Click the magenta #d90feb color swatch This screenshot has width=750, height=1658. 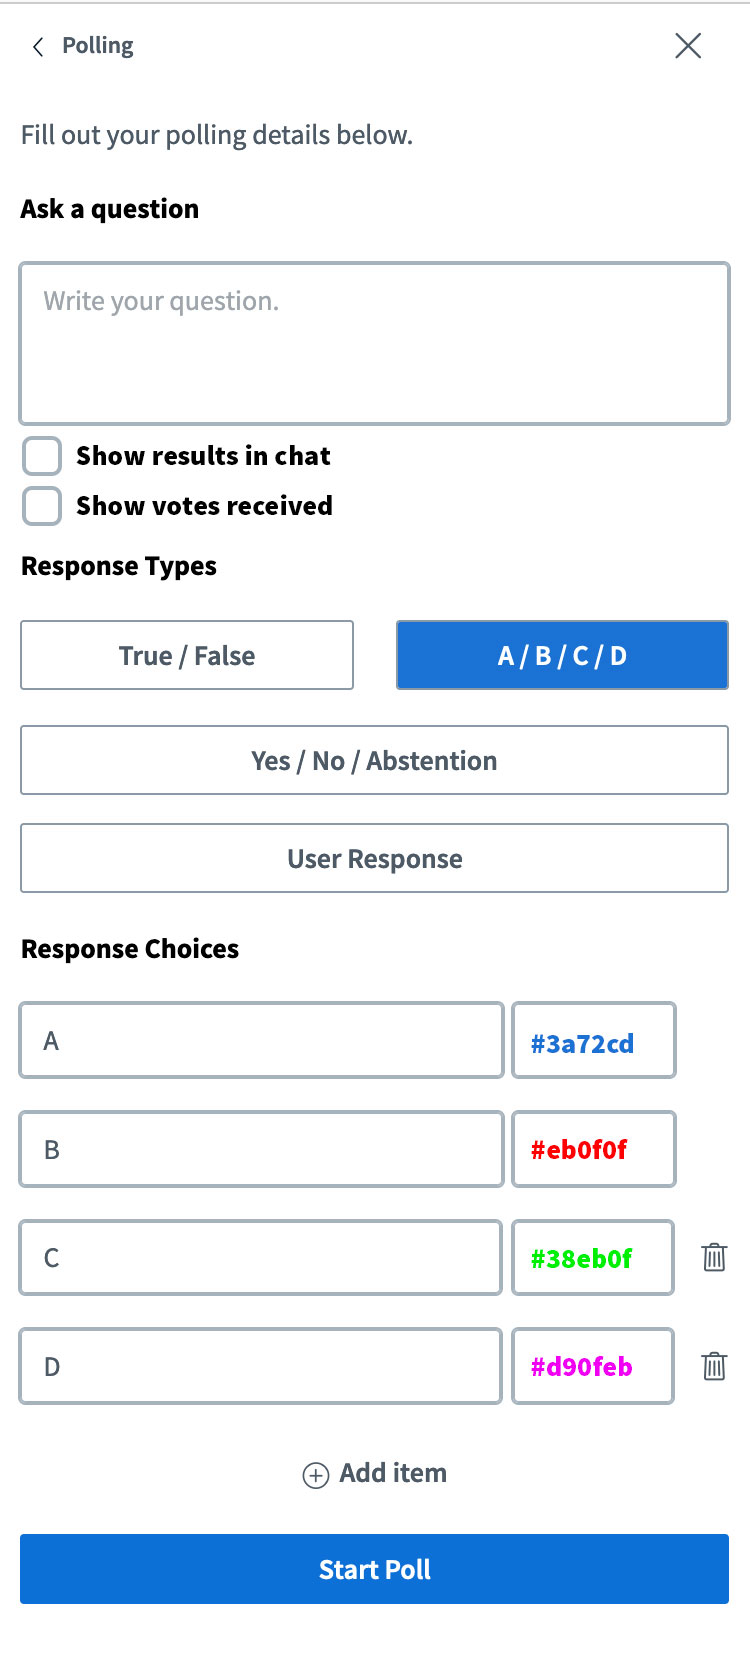click(593, 1366)
